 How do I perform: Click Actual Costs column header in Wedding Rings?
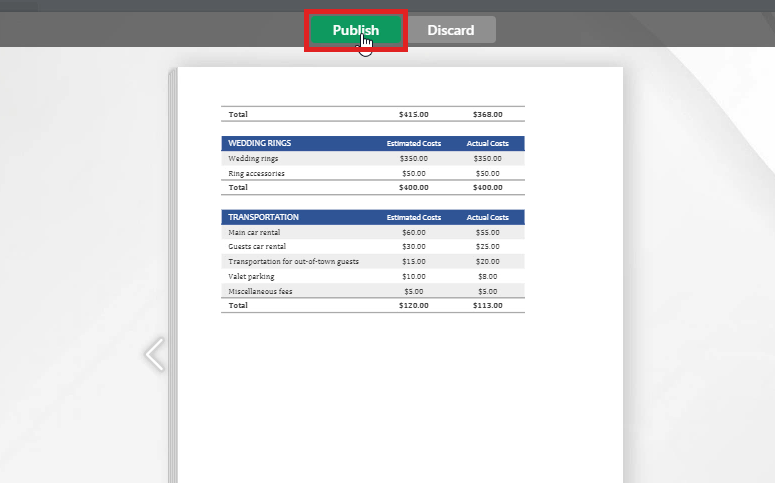[487, 143]
